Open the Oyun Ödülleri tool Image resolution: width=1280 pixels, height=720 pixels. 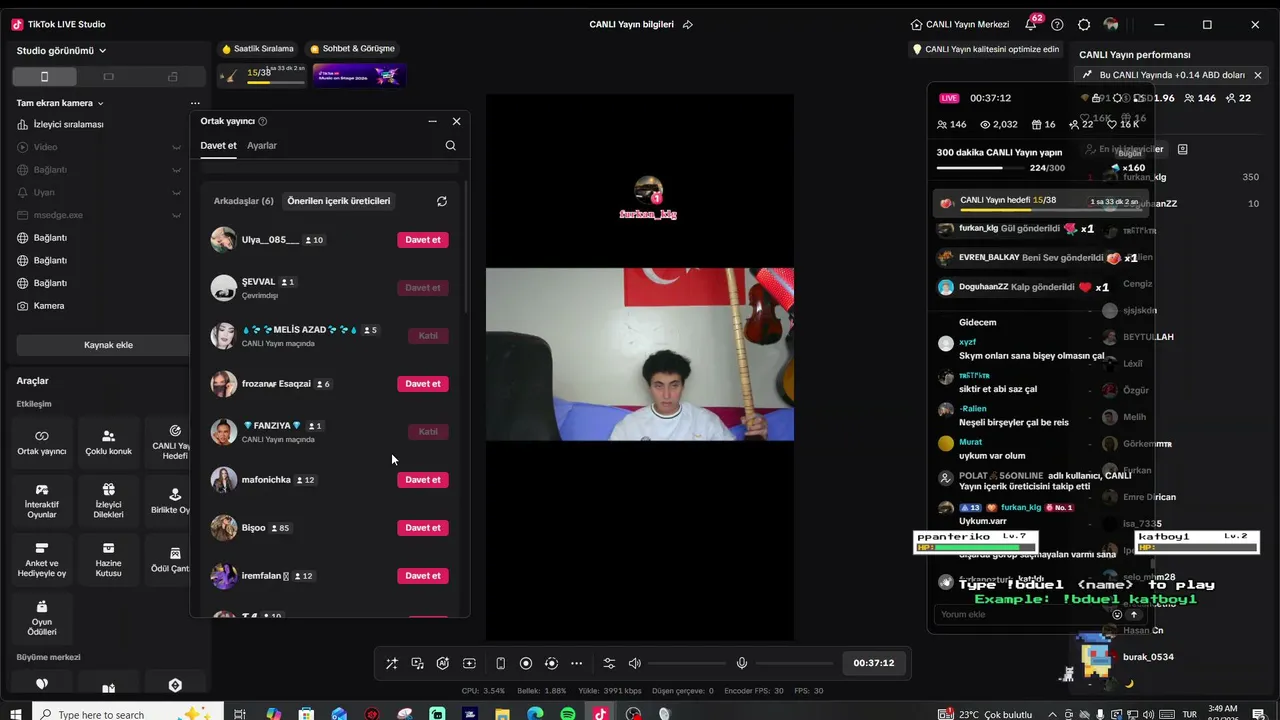42,618
